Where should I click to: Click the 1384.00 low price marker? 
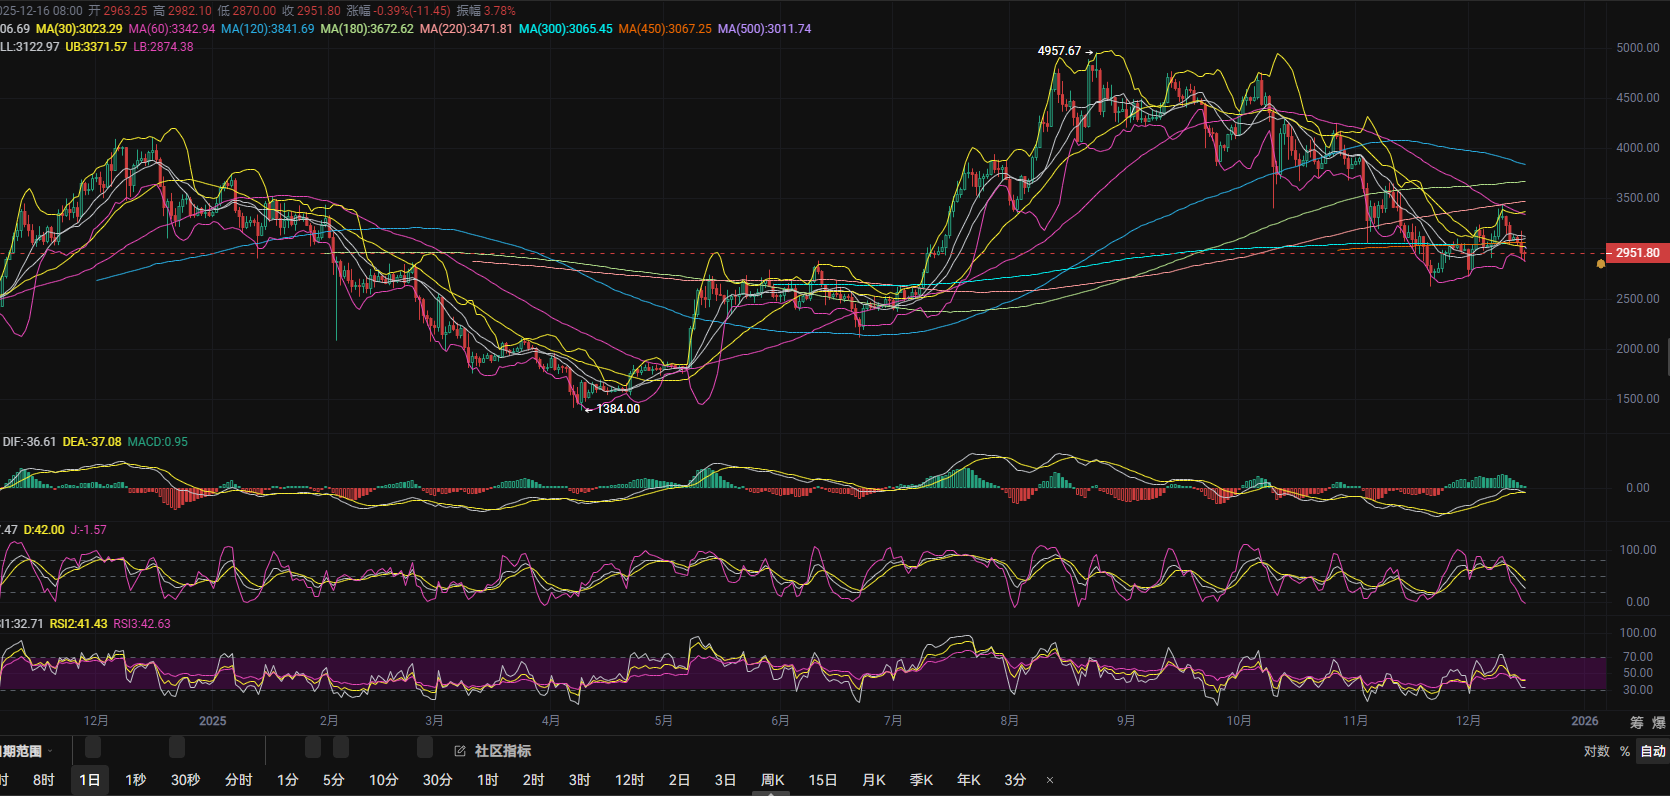click(x=617, y=409)
